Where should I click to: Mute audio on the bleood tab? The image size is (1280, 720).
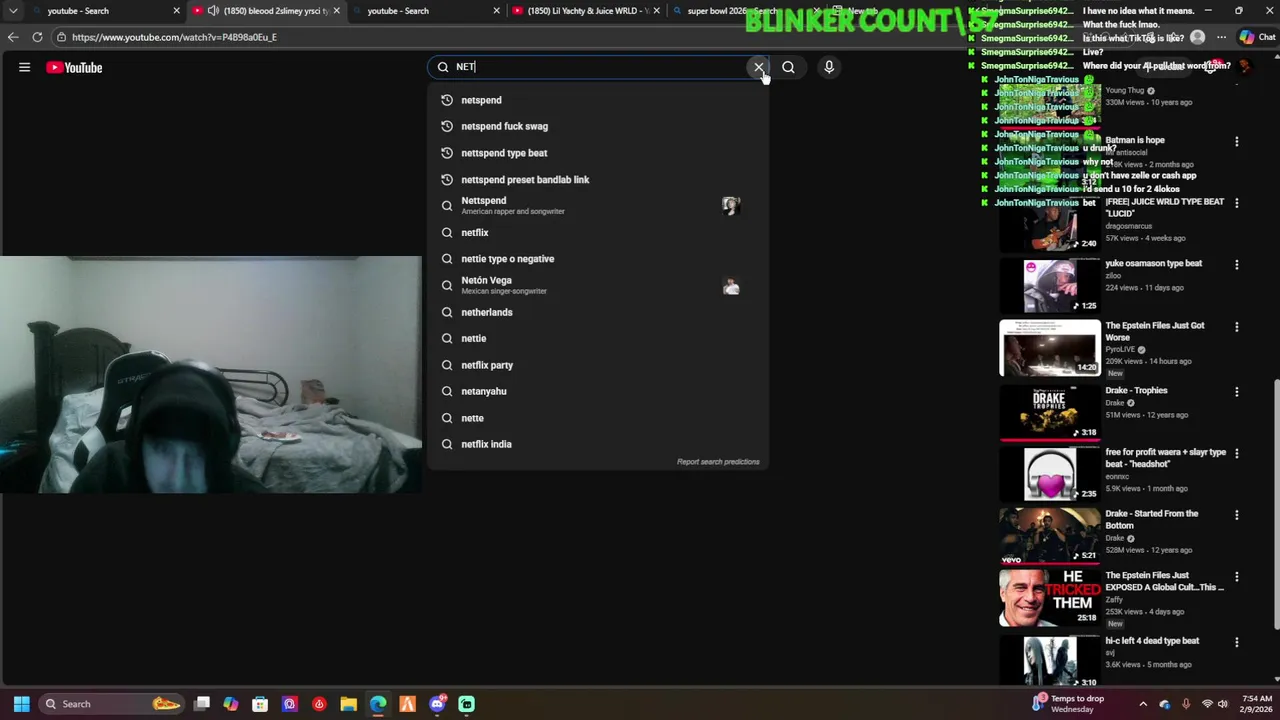point(212,11)
